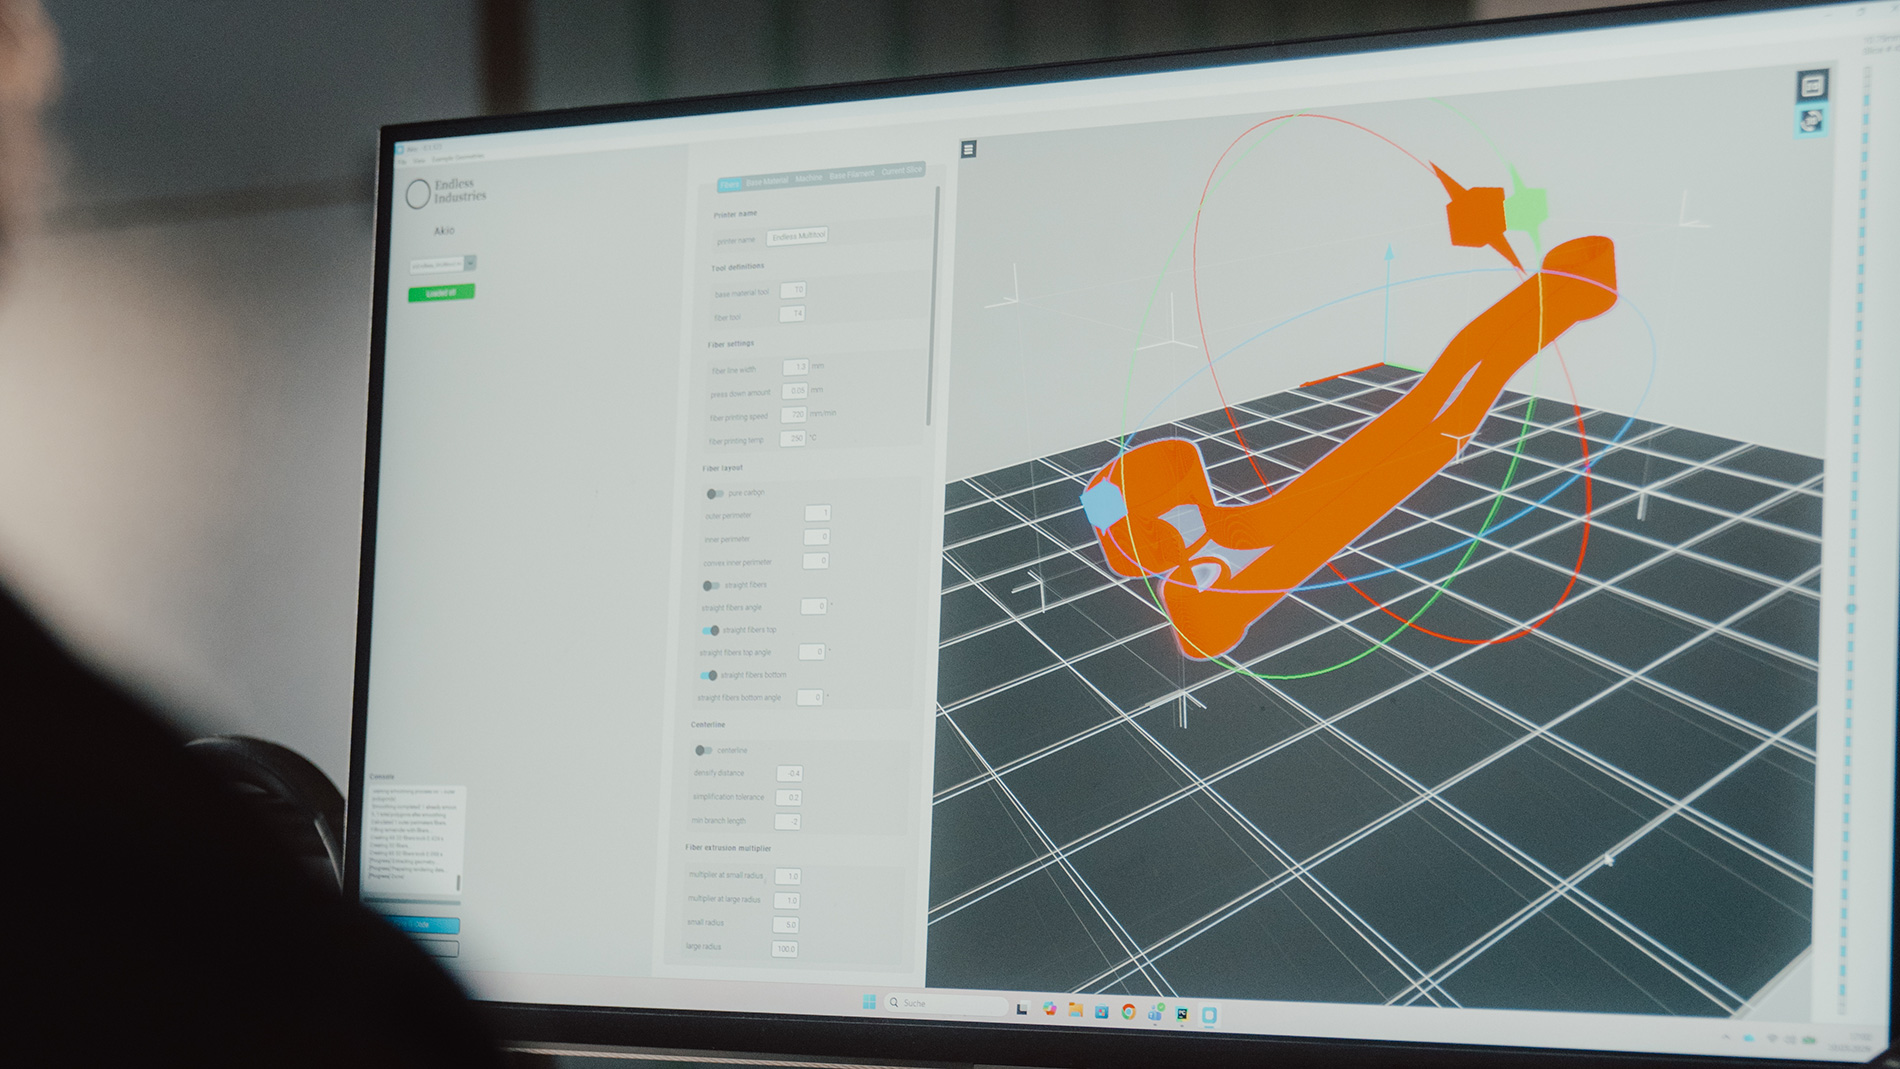Click the layer slider handle beside viewport

1851,608
